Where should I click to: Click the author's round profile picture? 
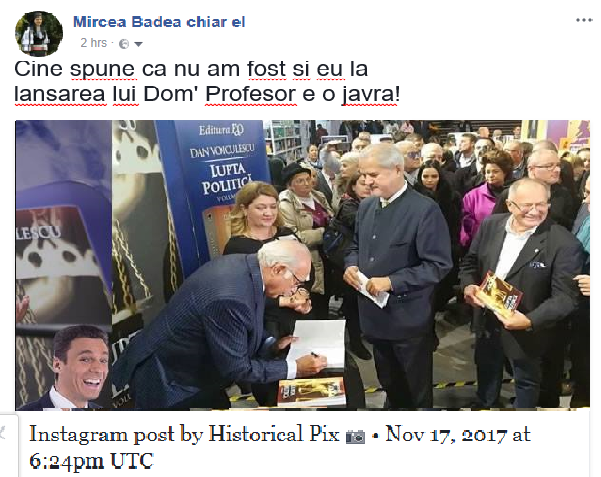tap(39, 34)
